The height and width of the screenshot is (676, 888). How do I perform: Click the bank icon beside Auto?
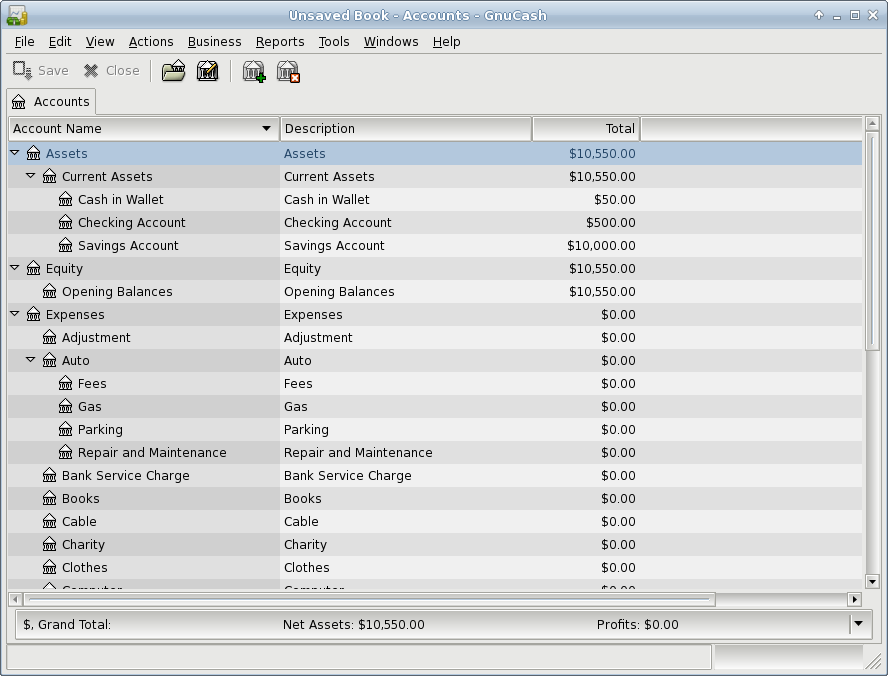pos(49,361)
